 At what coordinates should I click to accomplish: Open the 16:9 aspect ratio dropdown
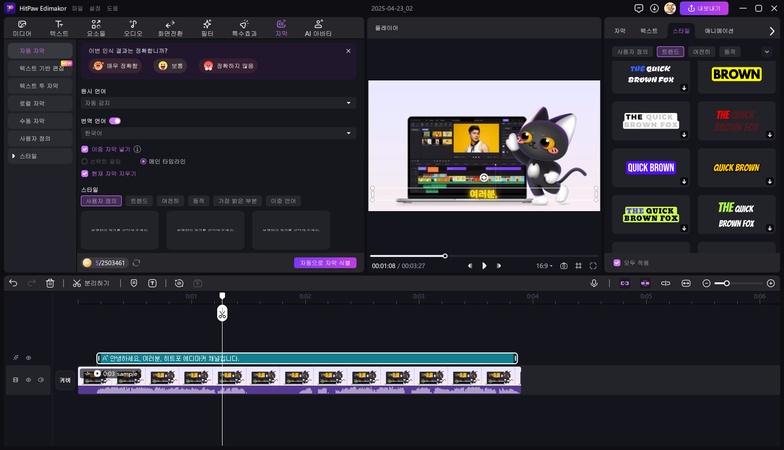(543, 266)
